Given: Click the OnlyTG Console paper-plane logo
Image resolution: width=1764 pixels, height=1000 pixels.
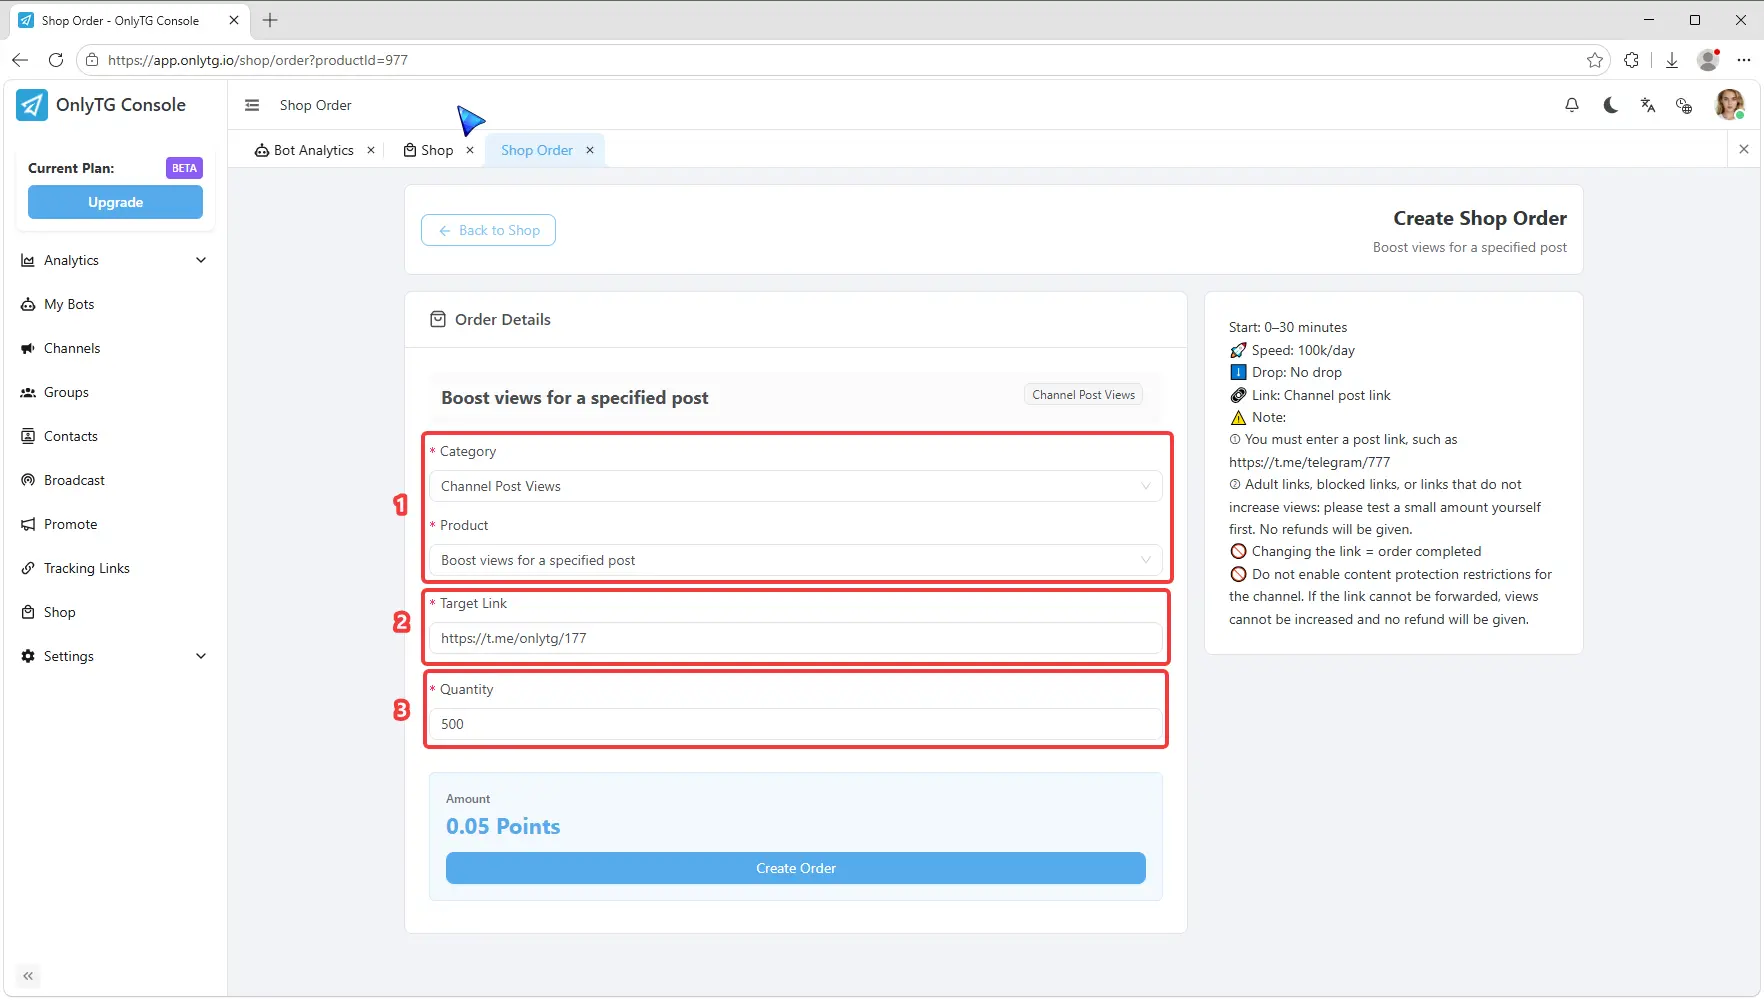Looking at the screenshot, I should [32, 105].
